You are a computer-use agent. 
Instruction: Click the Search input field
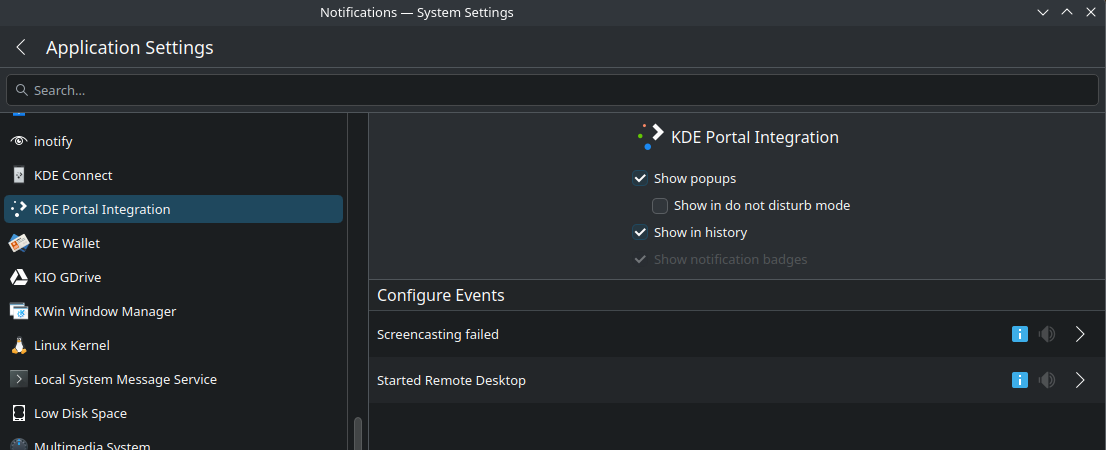click(552, 90)
